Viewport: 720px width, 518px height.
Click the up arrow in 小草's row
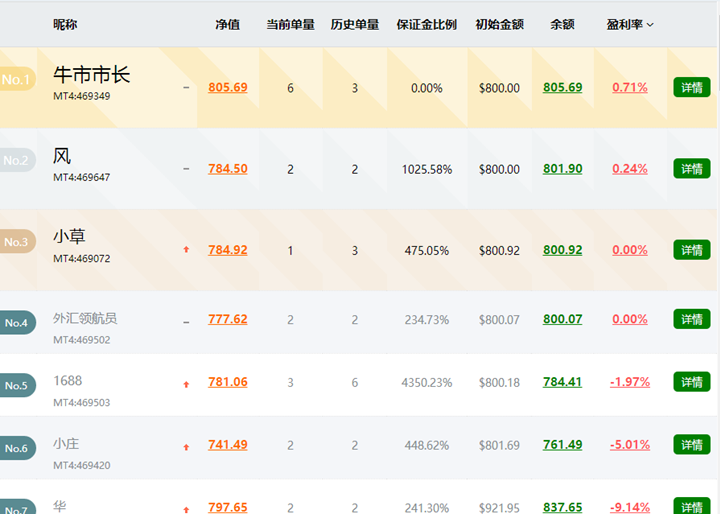(186, 250)
